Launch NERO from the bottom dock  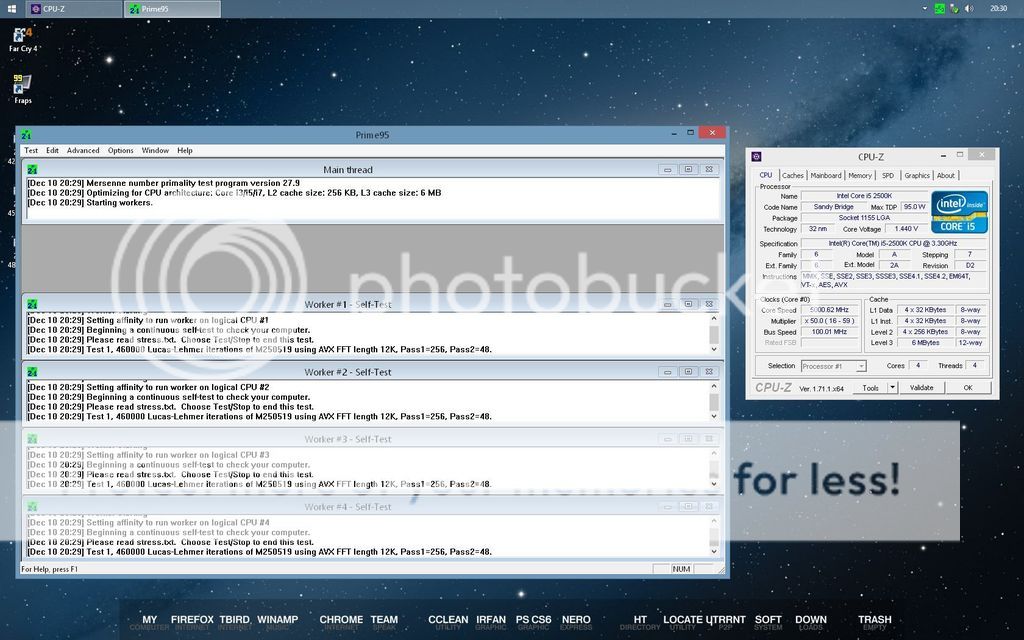pos(576,622)
